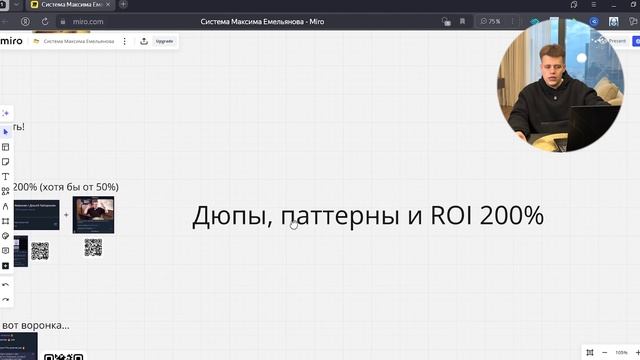Open board name Система Максима Емельянова
This screenshot has height=360, width=640.
coord(79,41)
